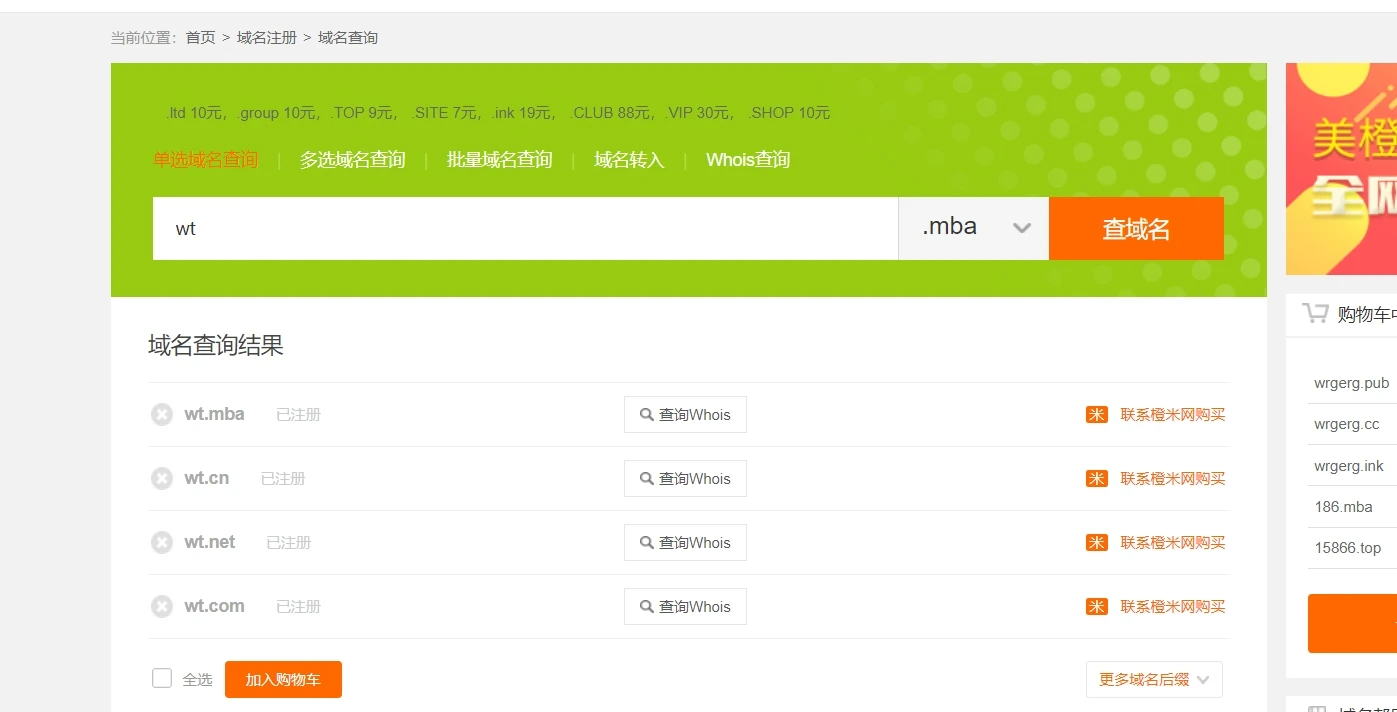Click the shopping cart icon in sidebar
The image size is (1397, 712).
tap(1315, 314)
